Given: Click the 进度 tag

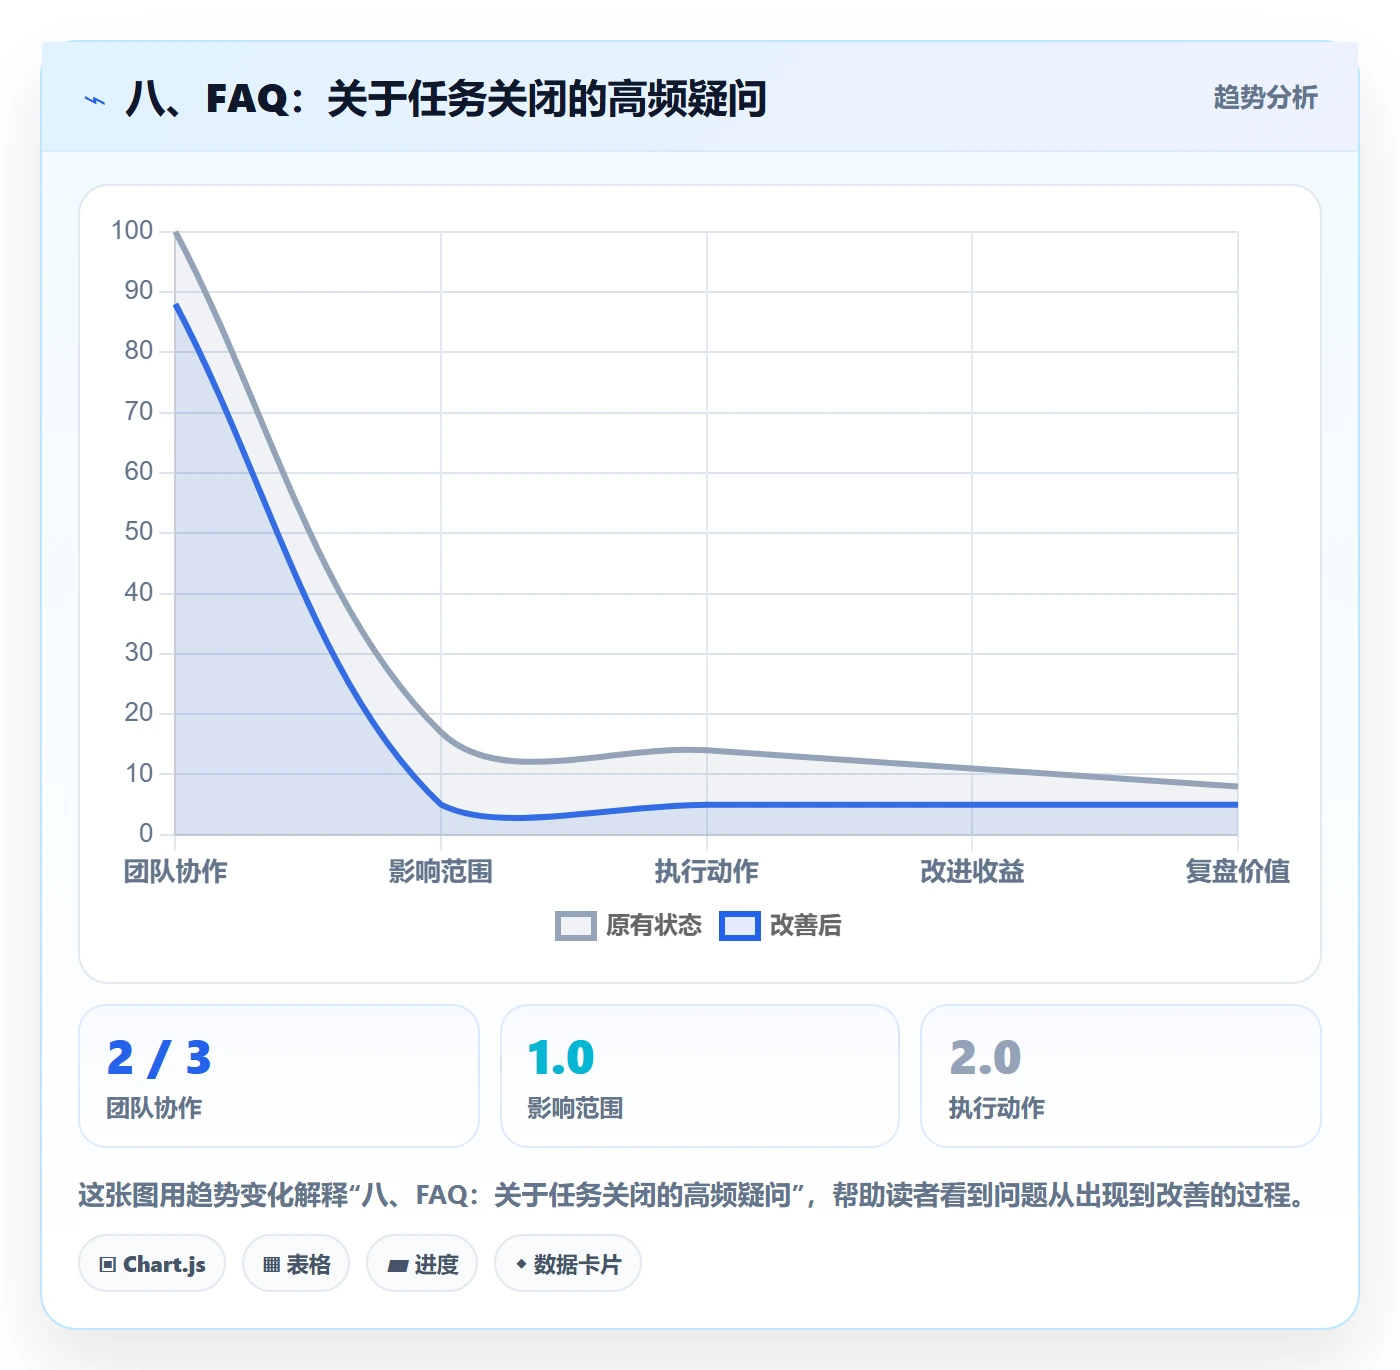Looking at the screenshot, I should point(422,1264).
